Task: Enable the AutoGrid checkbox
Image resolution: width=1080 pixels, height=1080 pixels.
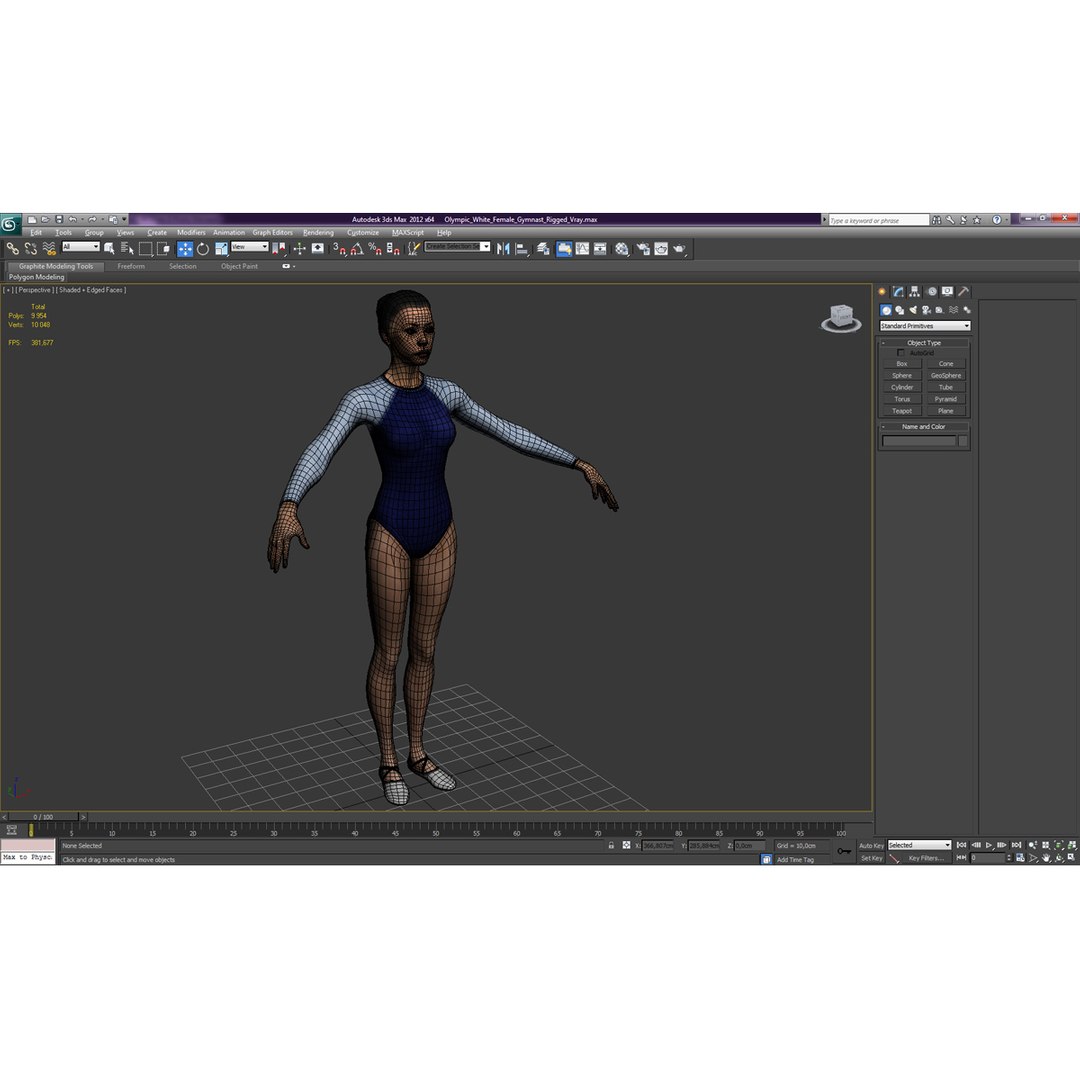Action: tap(900, 353)
